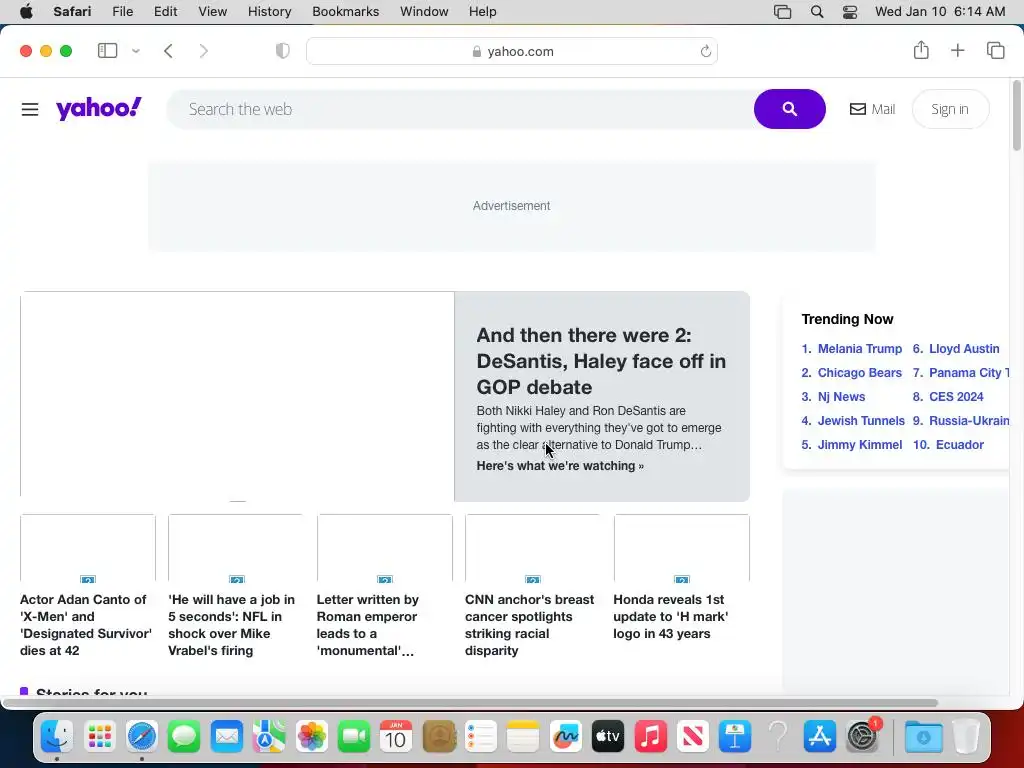This screenshot has height=768, width=1024.
Task: Open Freeform from the Dock
Action: 566,737
